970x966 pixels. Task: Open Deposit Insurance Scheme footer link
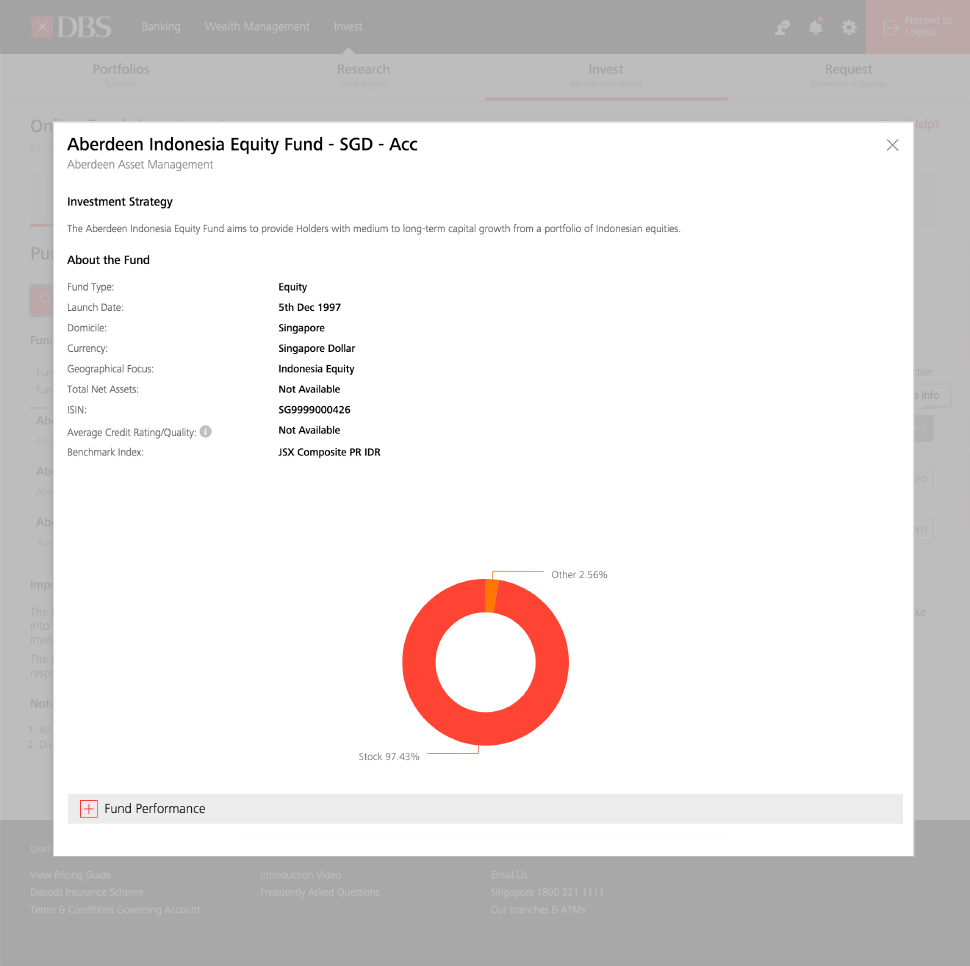coord(87,892)
